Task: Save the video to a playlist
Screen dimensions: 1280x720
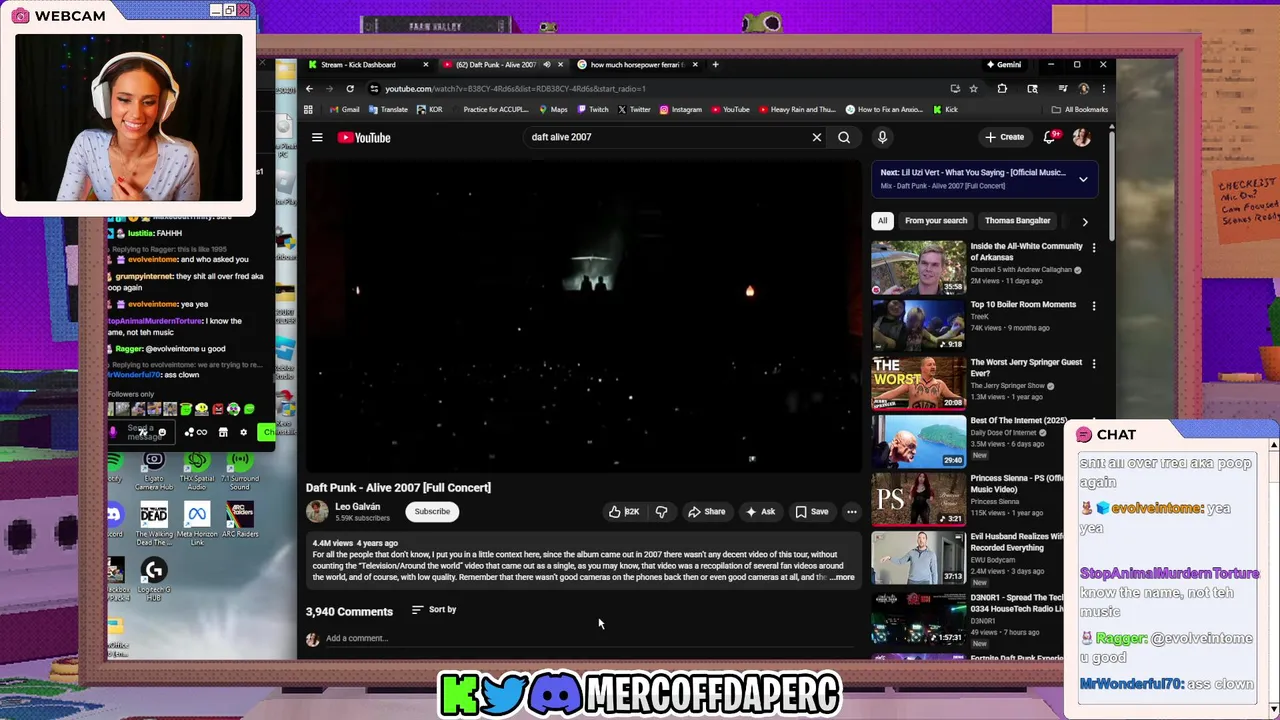Action: click(x=812, y=512)
